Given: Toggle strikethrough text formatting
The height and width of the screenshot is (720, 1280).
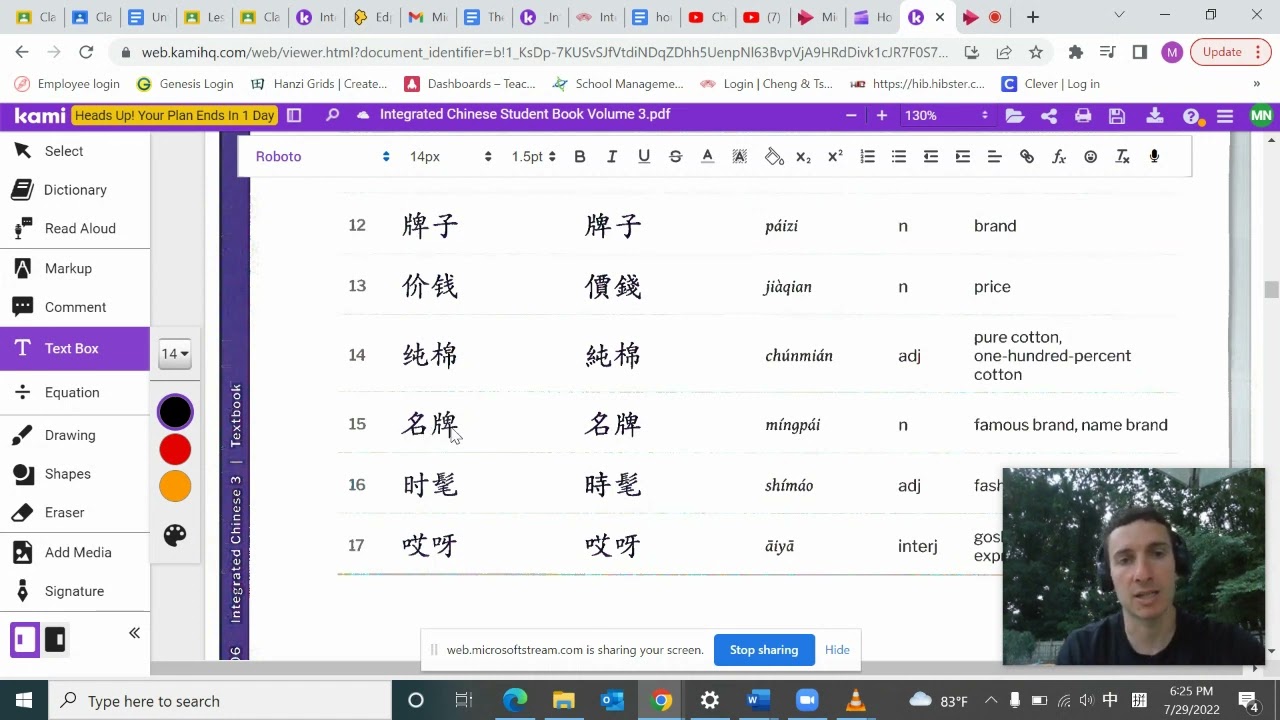Looking at the screenshot, I should pos(676,157).
